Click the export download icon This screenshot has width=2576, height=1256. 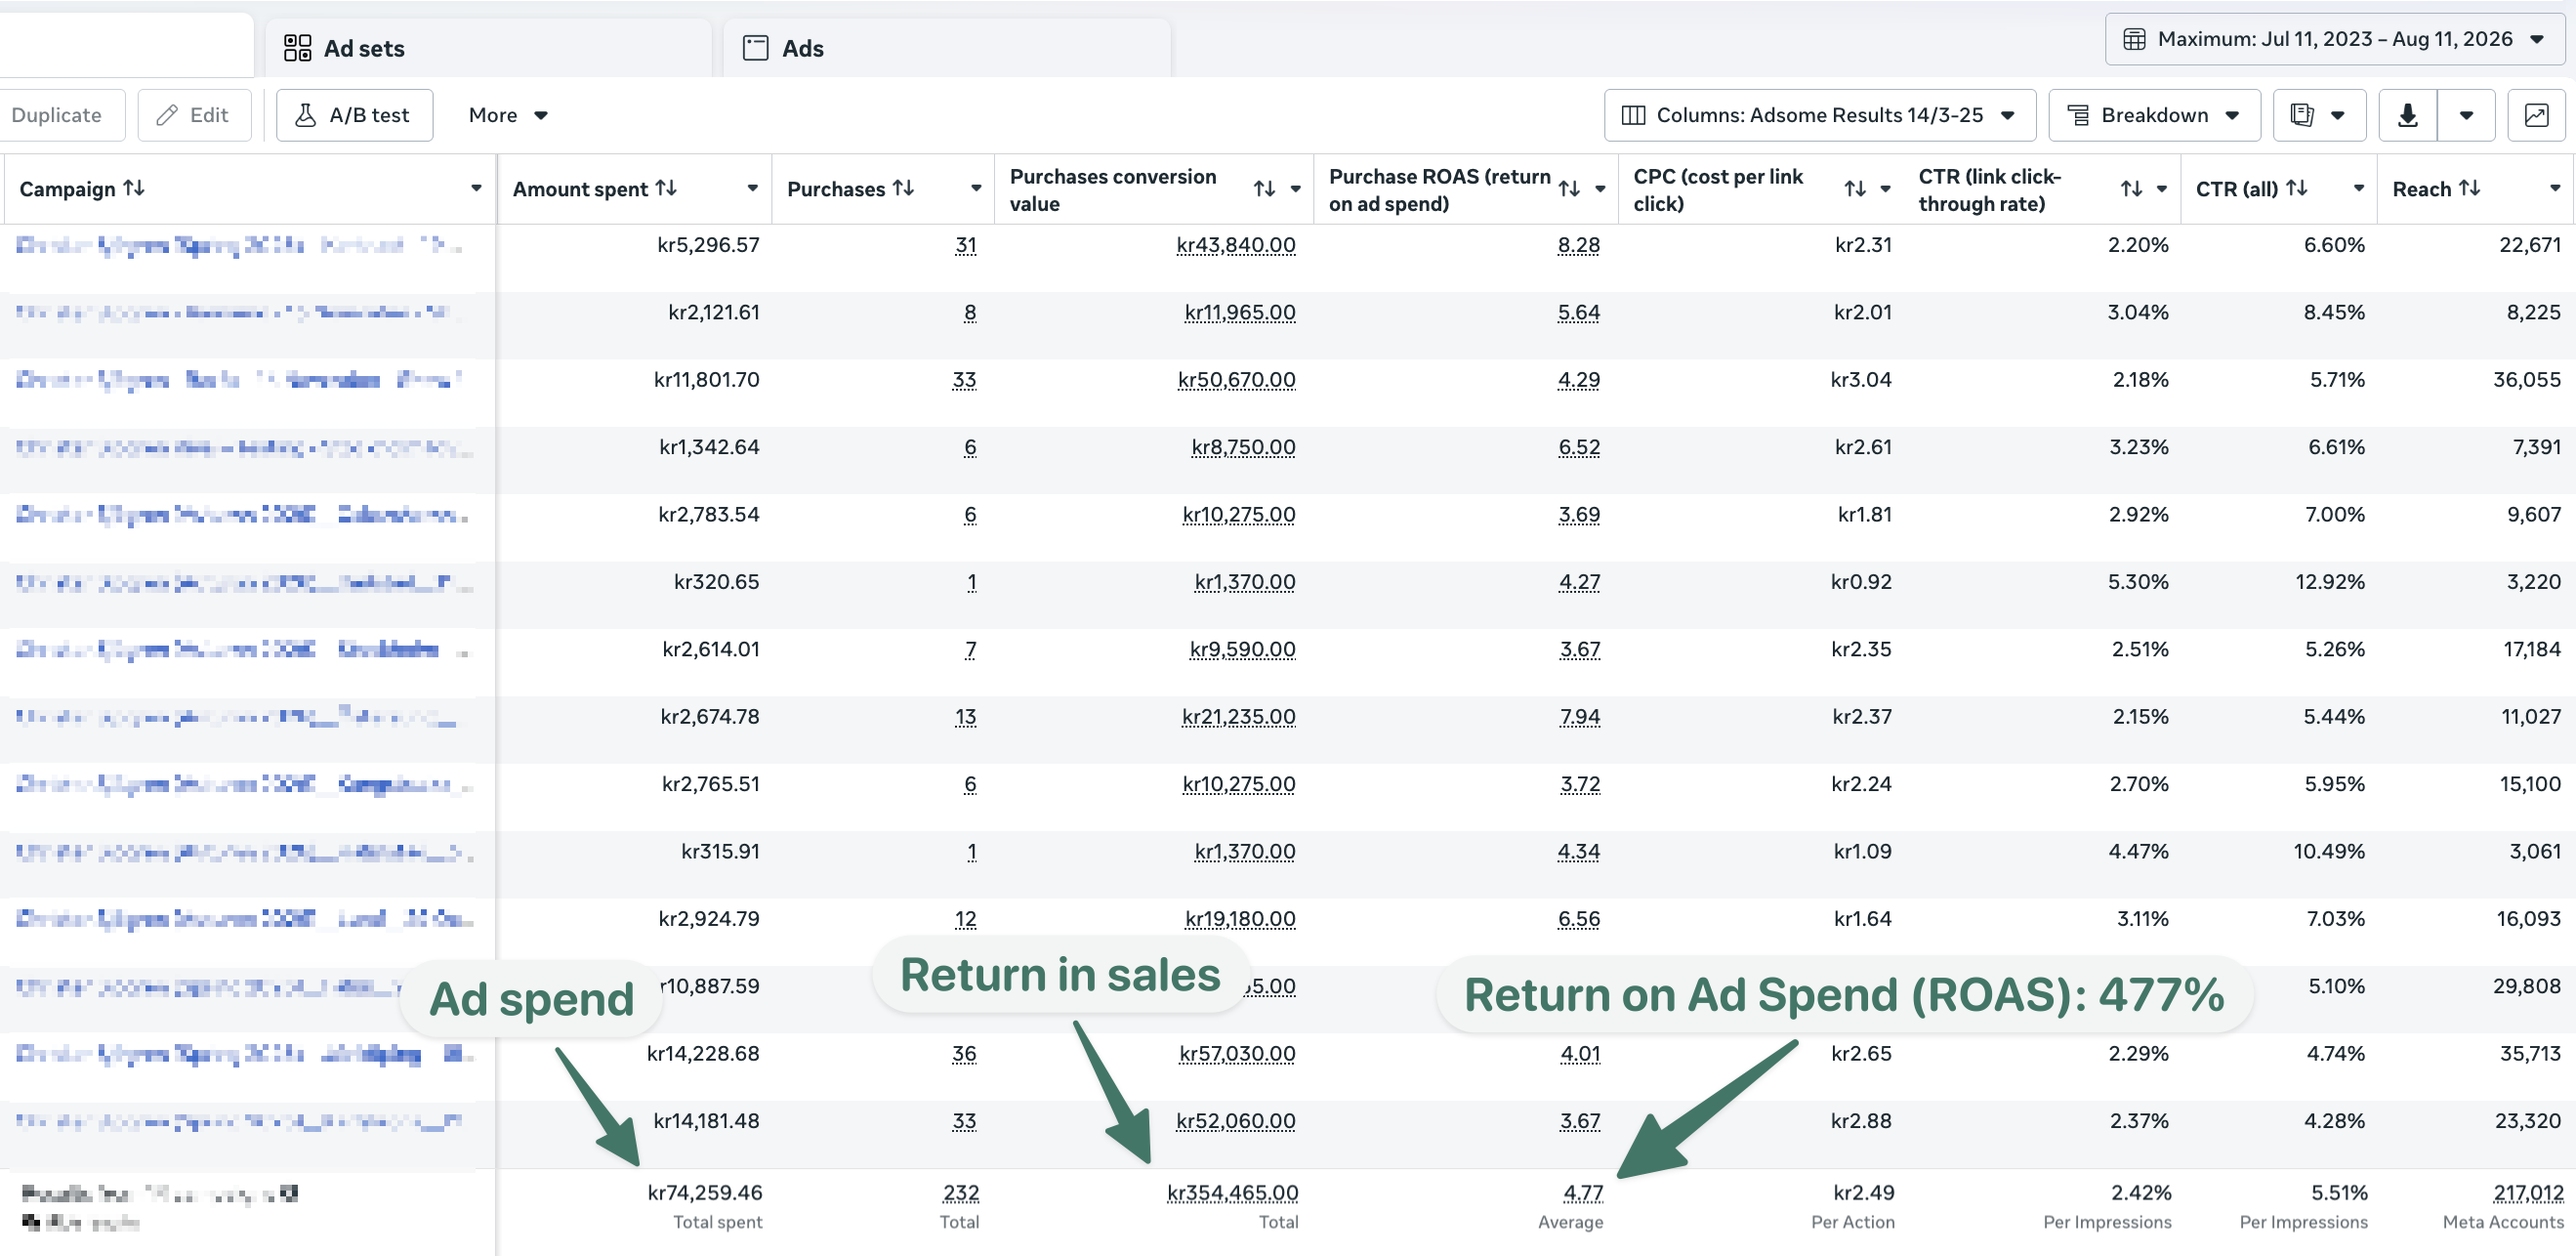pos(2408,115)
